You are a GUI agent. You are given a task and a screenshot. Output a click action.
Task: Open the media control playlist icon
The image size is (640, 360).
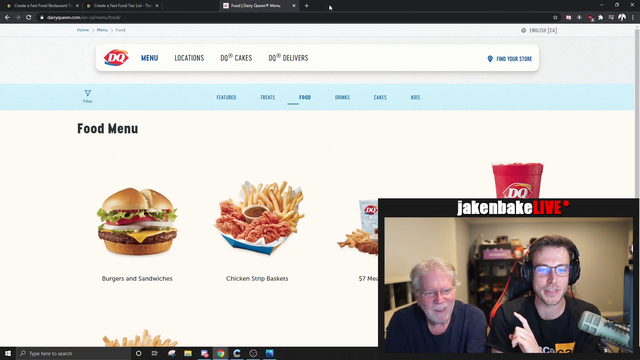pos(611,17)
